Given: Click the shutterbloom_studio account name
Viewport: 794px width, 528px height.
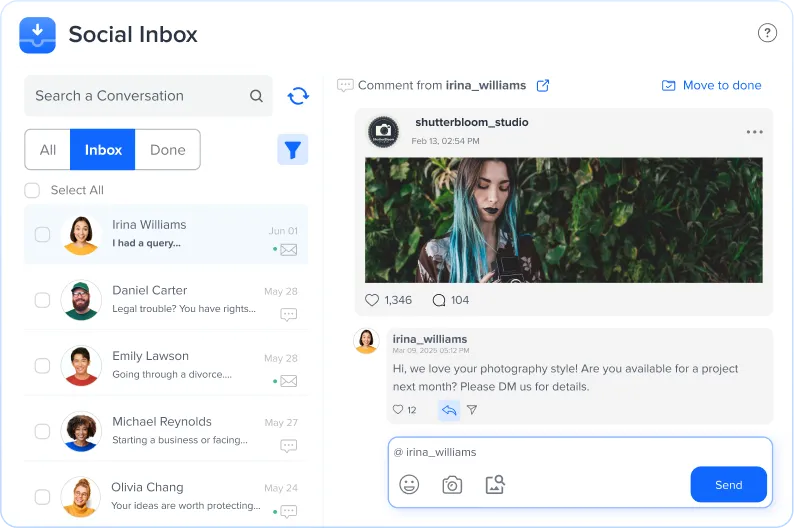Looking at the screenshot, I should [471, 122].
